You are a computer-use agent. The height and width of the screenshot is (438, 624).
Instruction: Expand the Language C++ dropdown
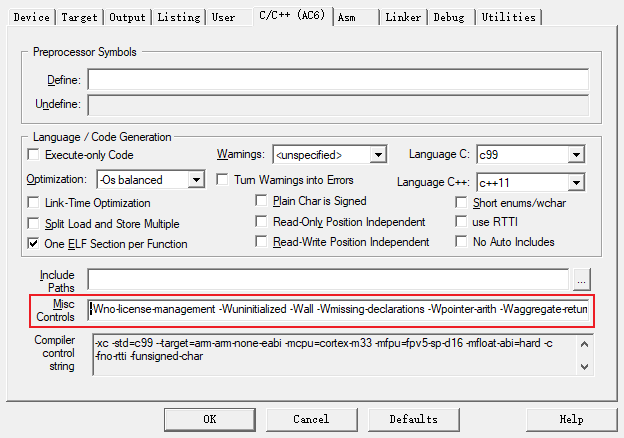[576, 182]
